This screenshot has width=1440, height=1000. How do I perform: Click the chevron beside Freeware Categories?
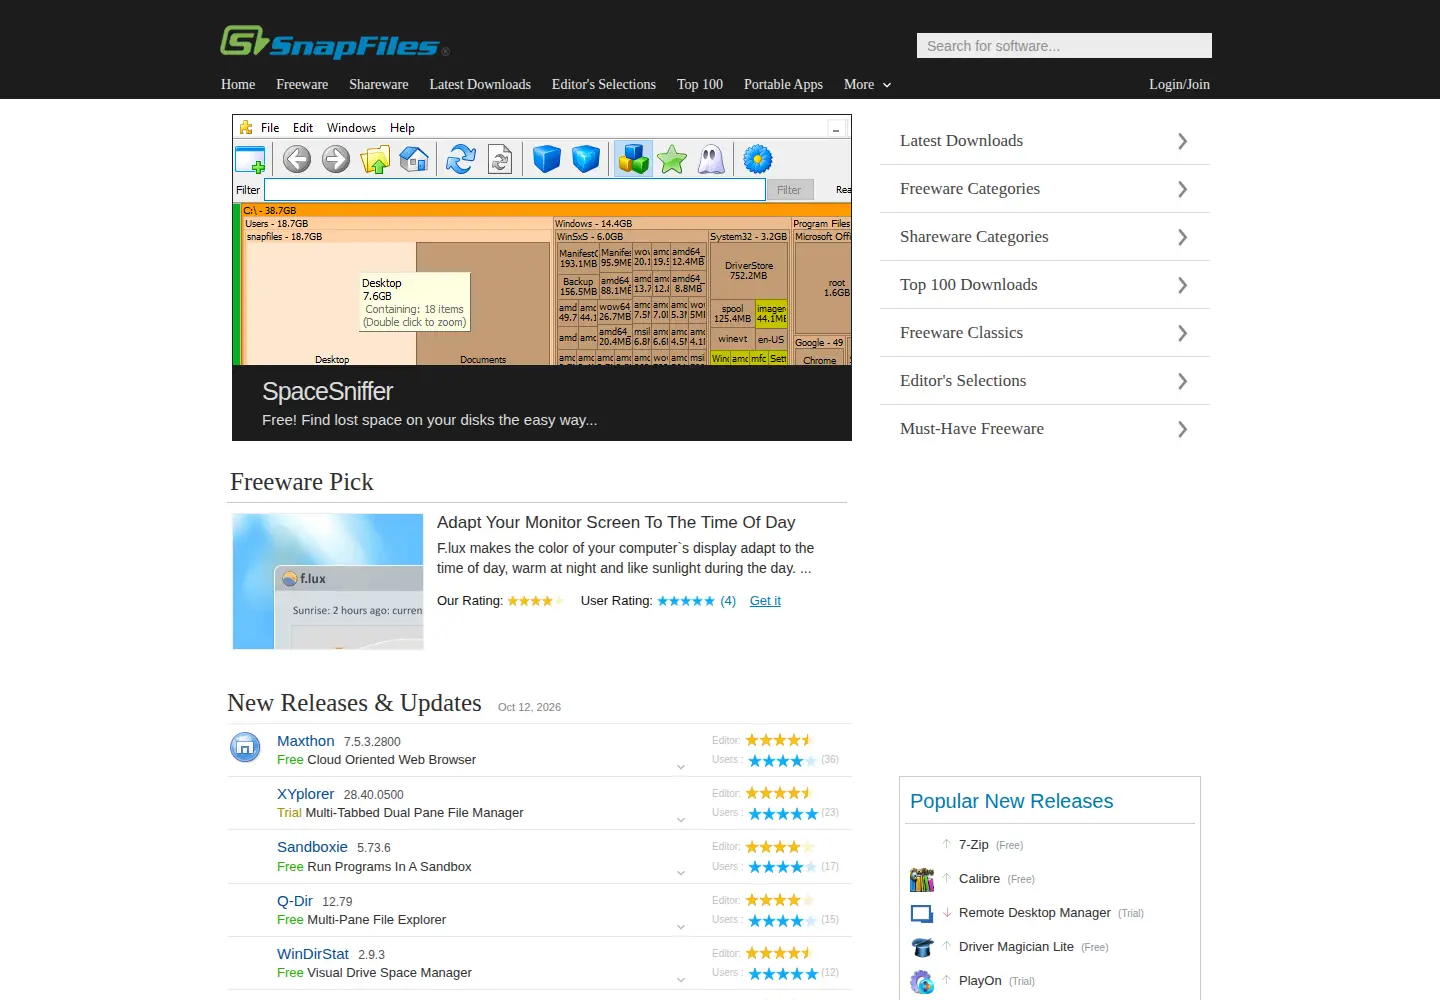1182,189
